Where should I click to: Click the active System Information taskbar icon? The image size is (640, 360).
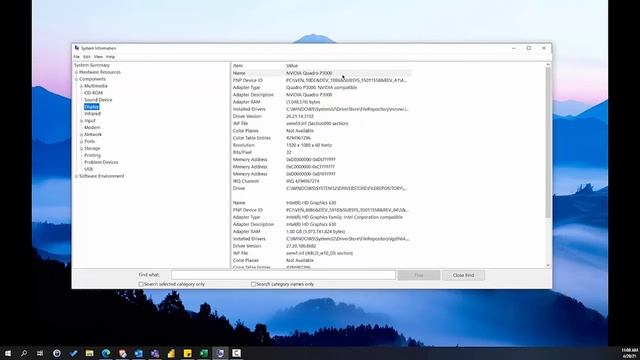click(220, 353)
